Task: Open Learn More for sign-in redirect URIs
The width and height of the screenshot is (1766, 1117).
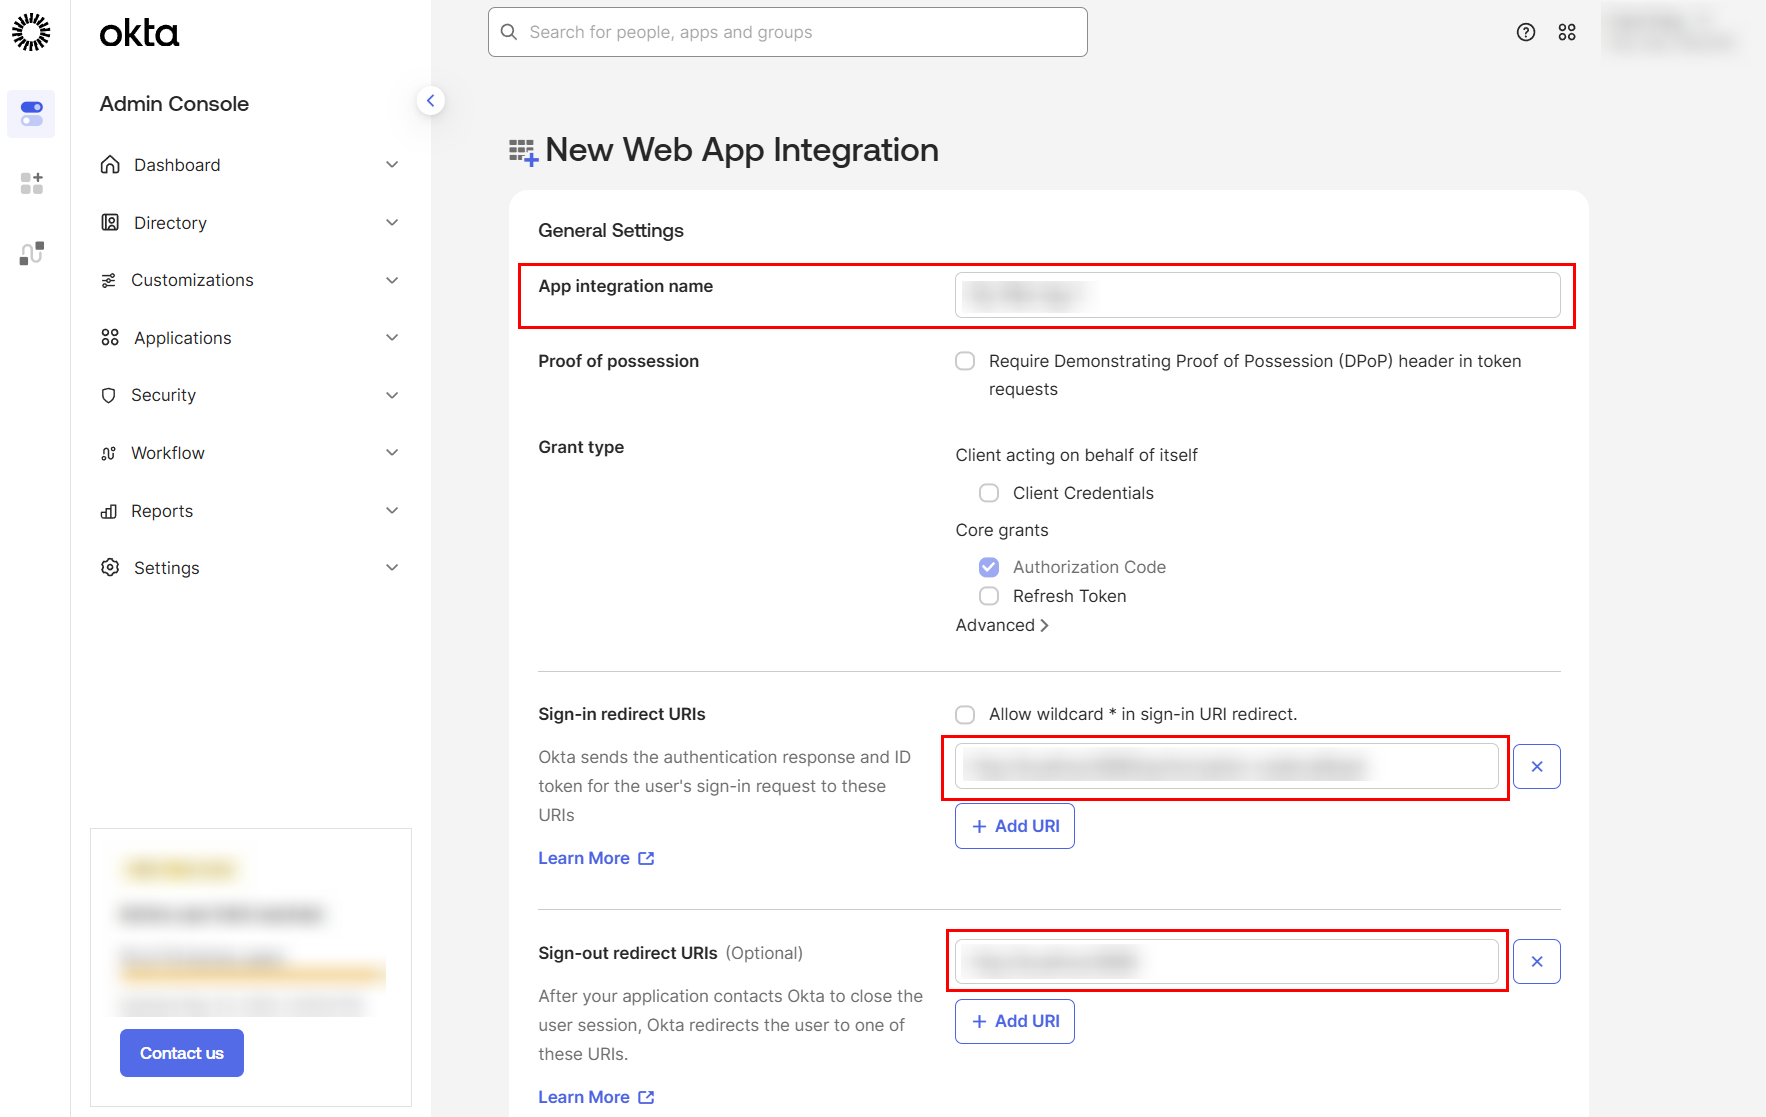Action: click(596, 858)
